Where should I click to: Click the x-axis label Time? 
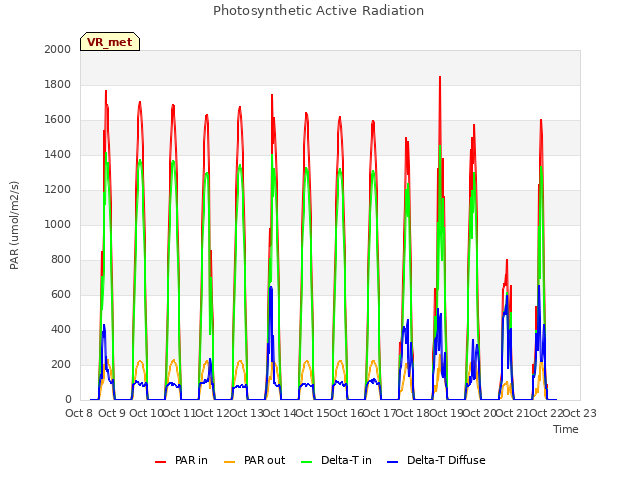[x=566, y=429]
